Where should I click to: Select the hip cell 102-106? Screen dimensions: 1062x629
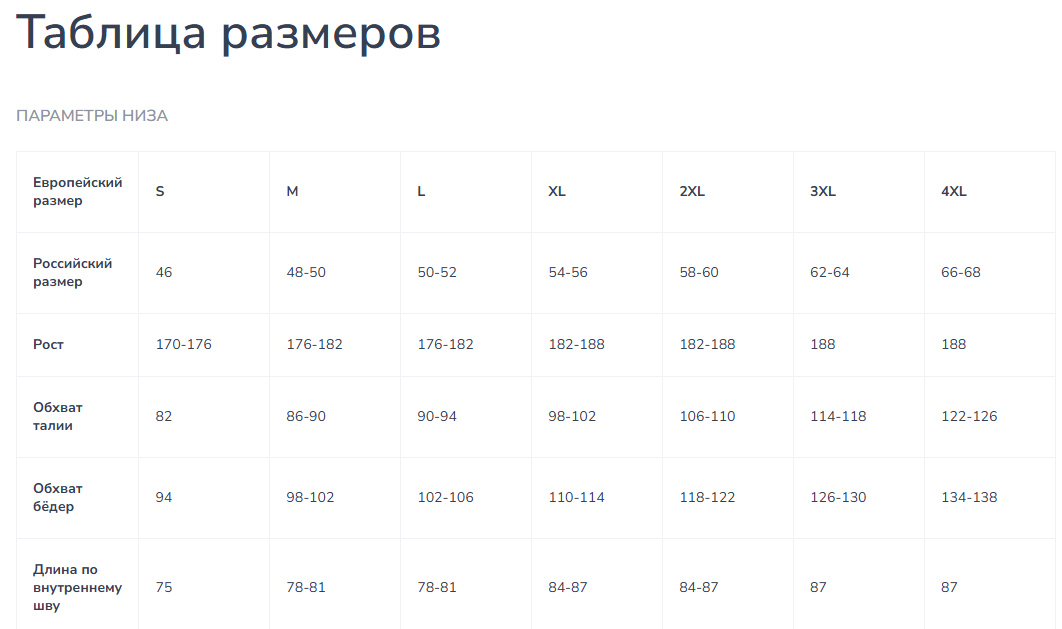(x=446, y=498)
